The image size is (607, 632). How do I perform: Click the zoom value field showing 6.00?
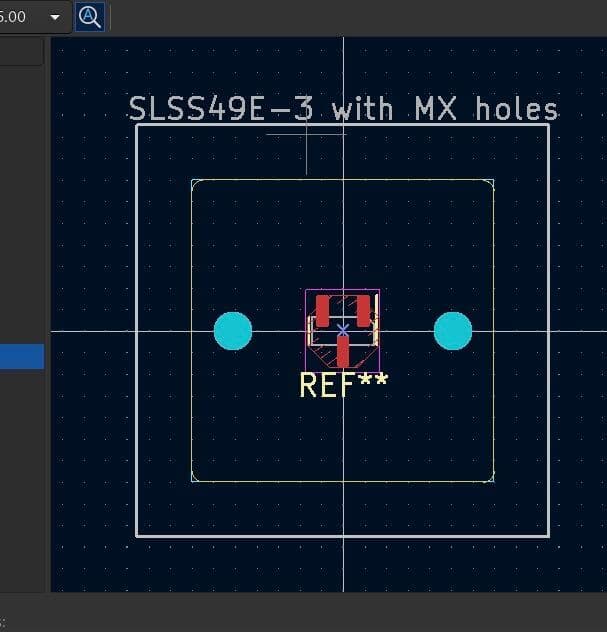18,17
